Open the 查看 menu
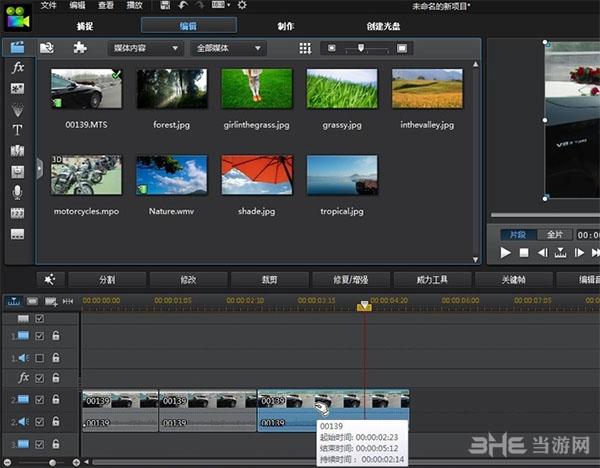 [106, 5]
